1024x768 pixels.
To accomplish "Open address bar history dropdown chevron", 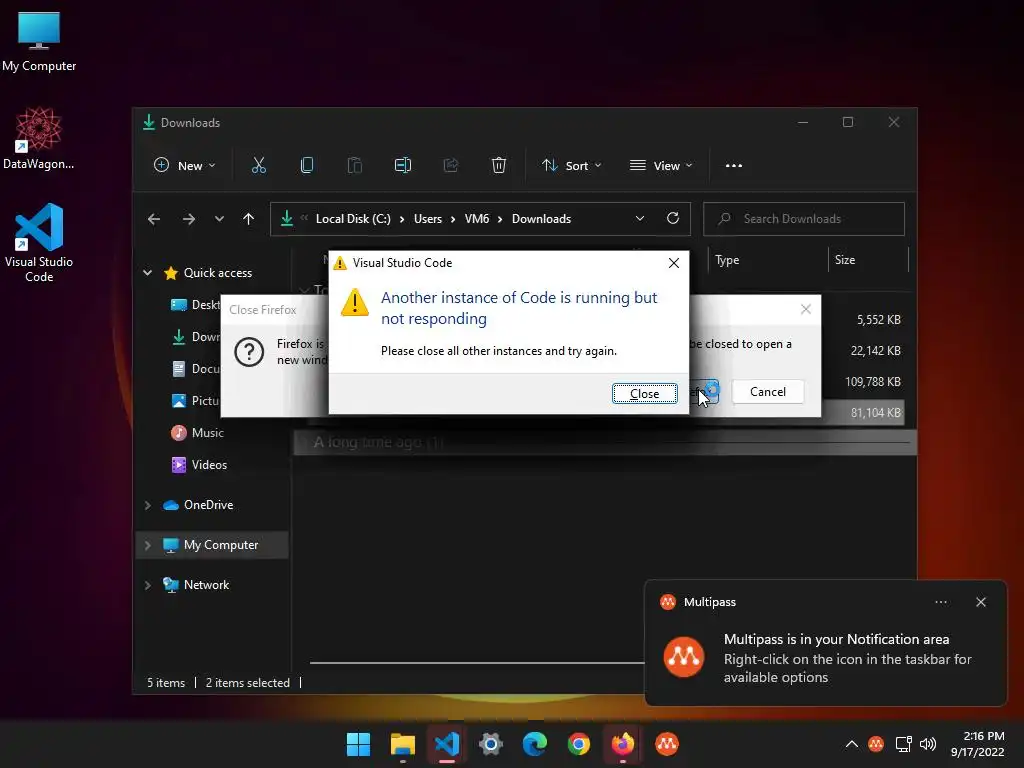I will point(640,219).
